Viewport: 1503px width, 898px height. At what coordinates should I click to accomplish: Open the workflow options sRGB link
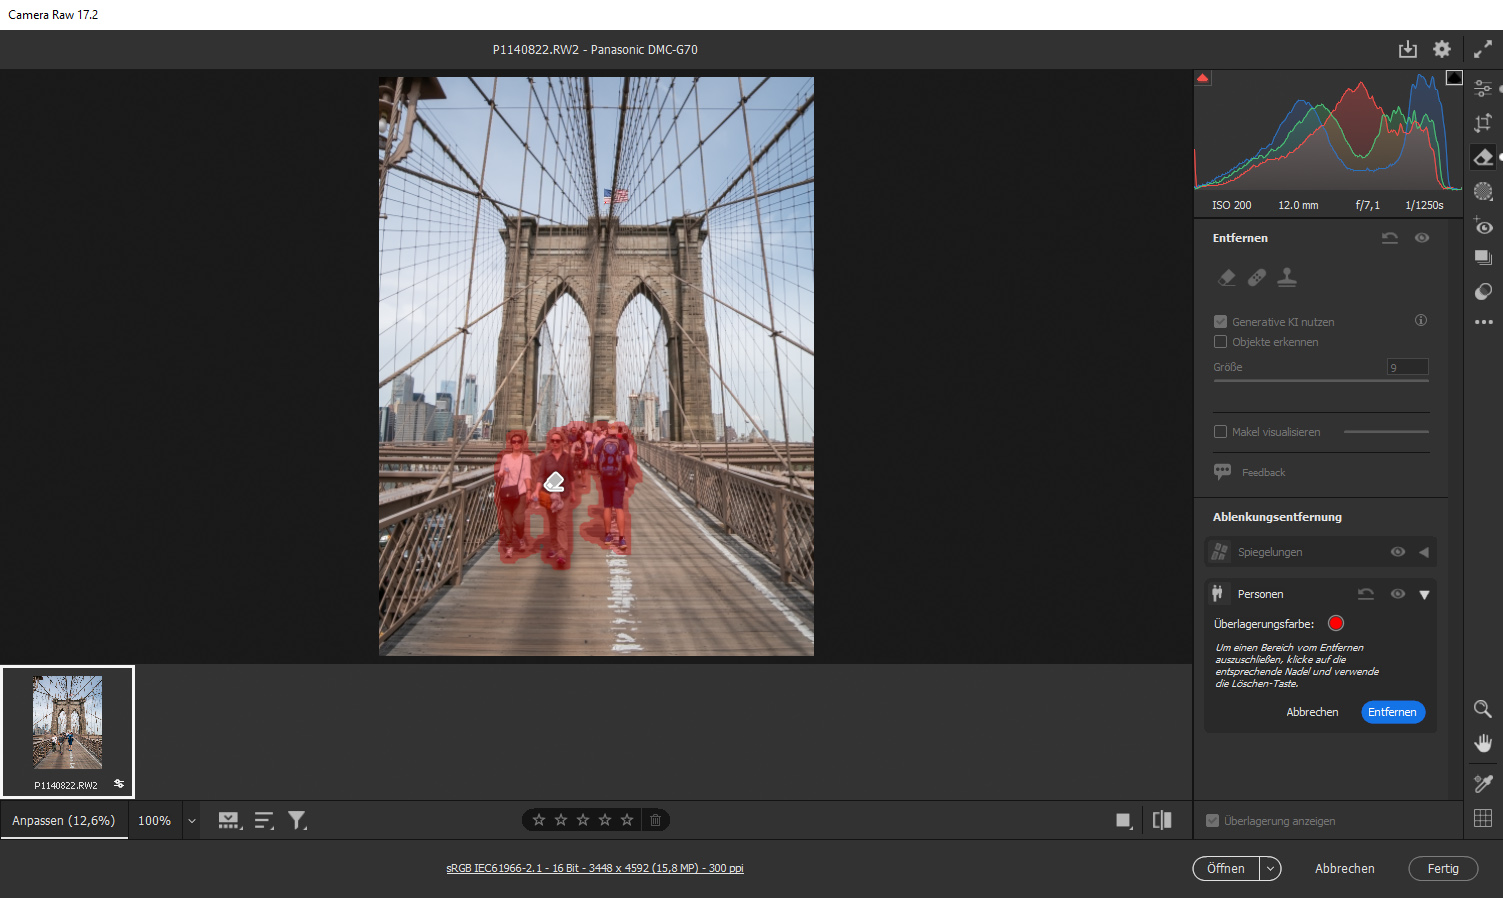(x=595, y=868)
